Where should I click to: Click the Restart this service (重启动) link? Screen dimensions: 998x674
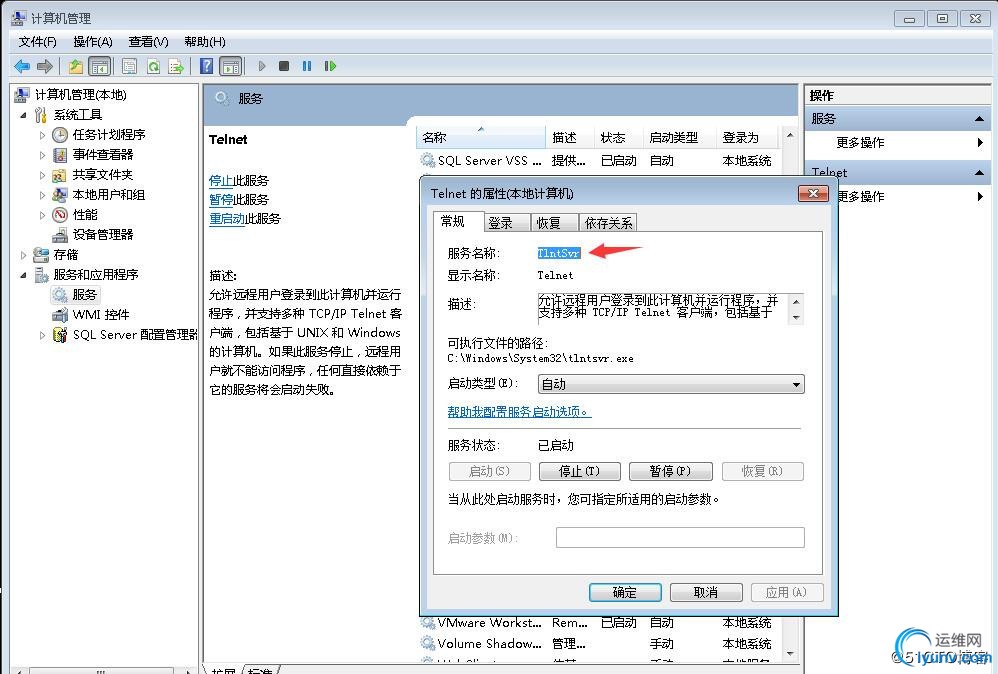tap(227, 219)
